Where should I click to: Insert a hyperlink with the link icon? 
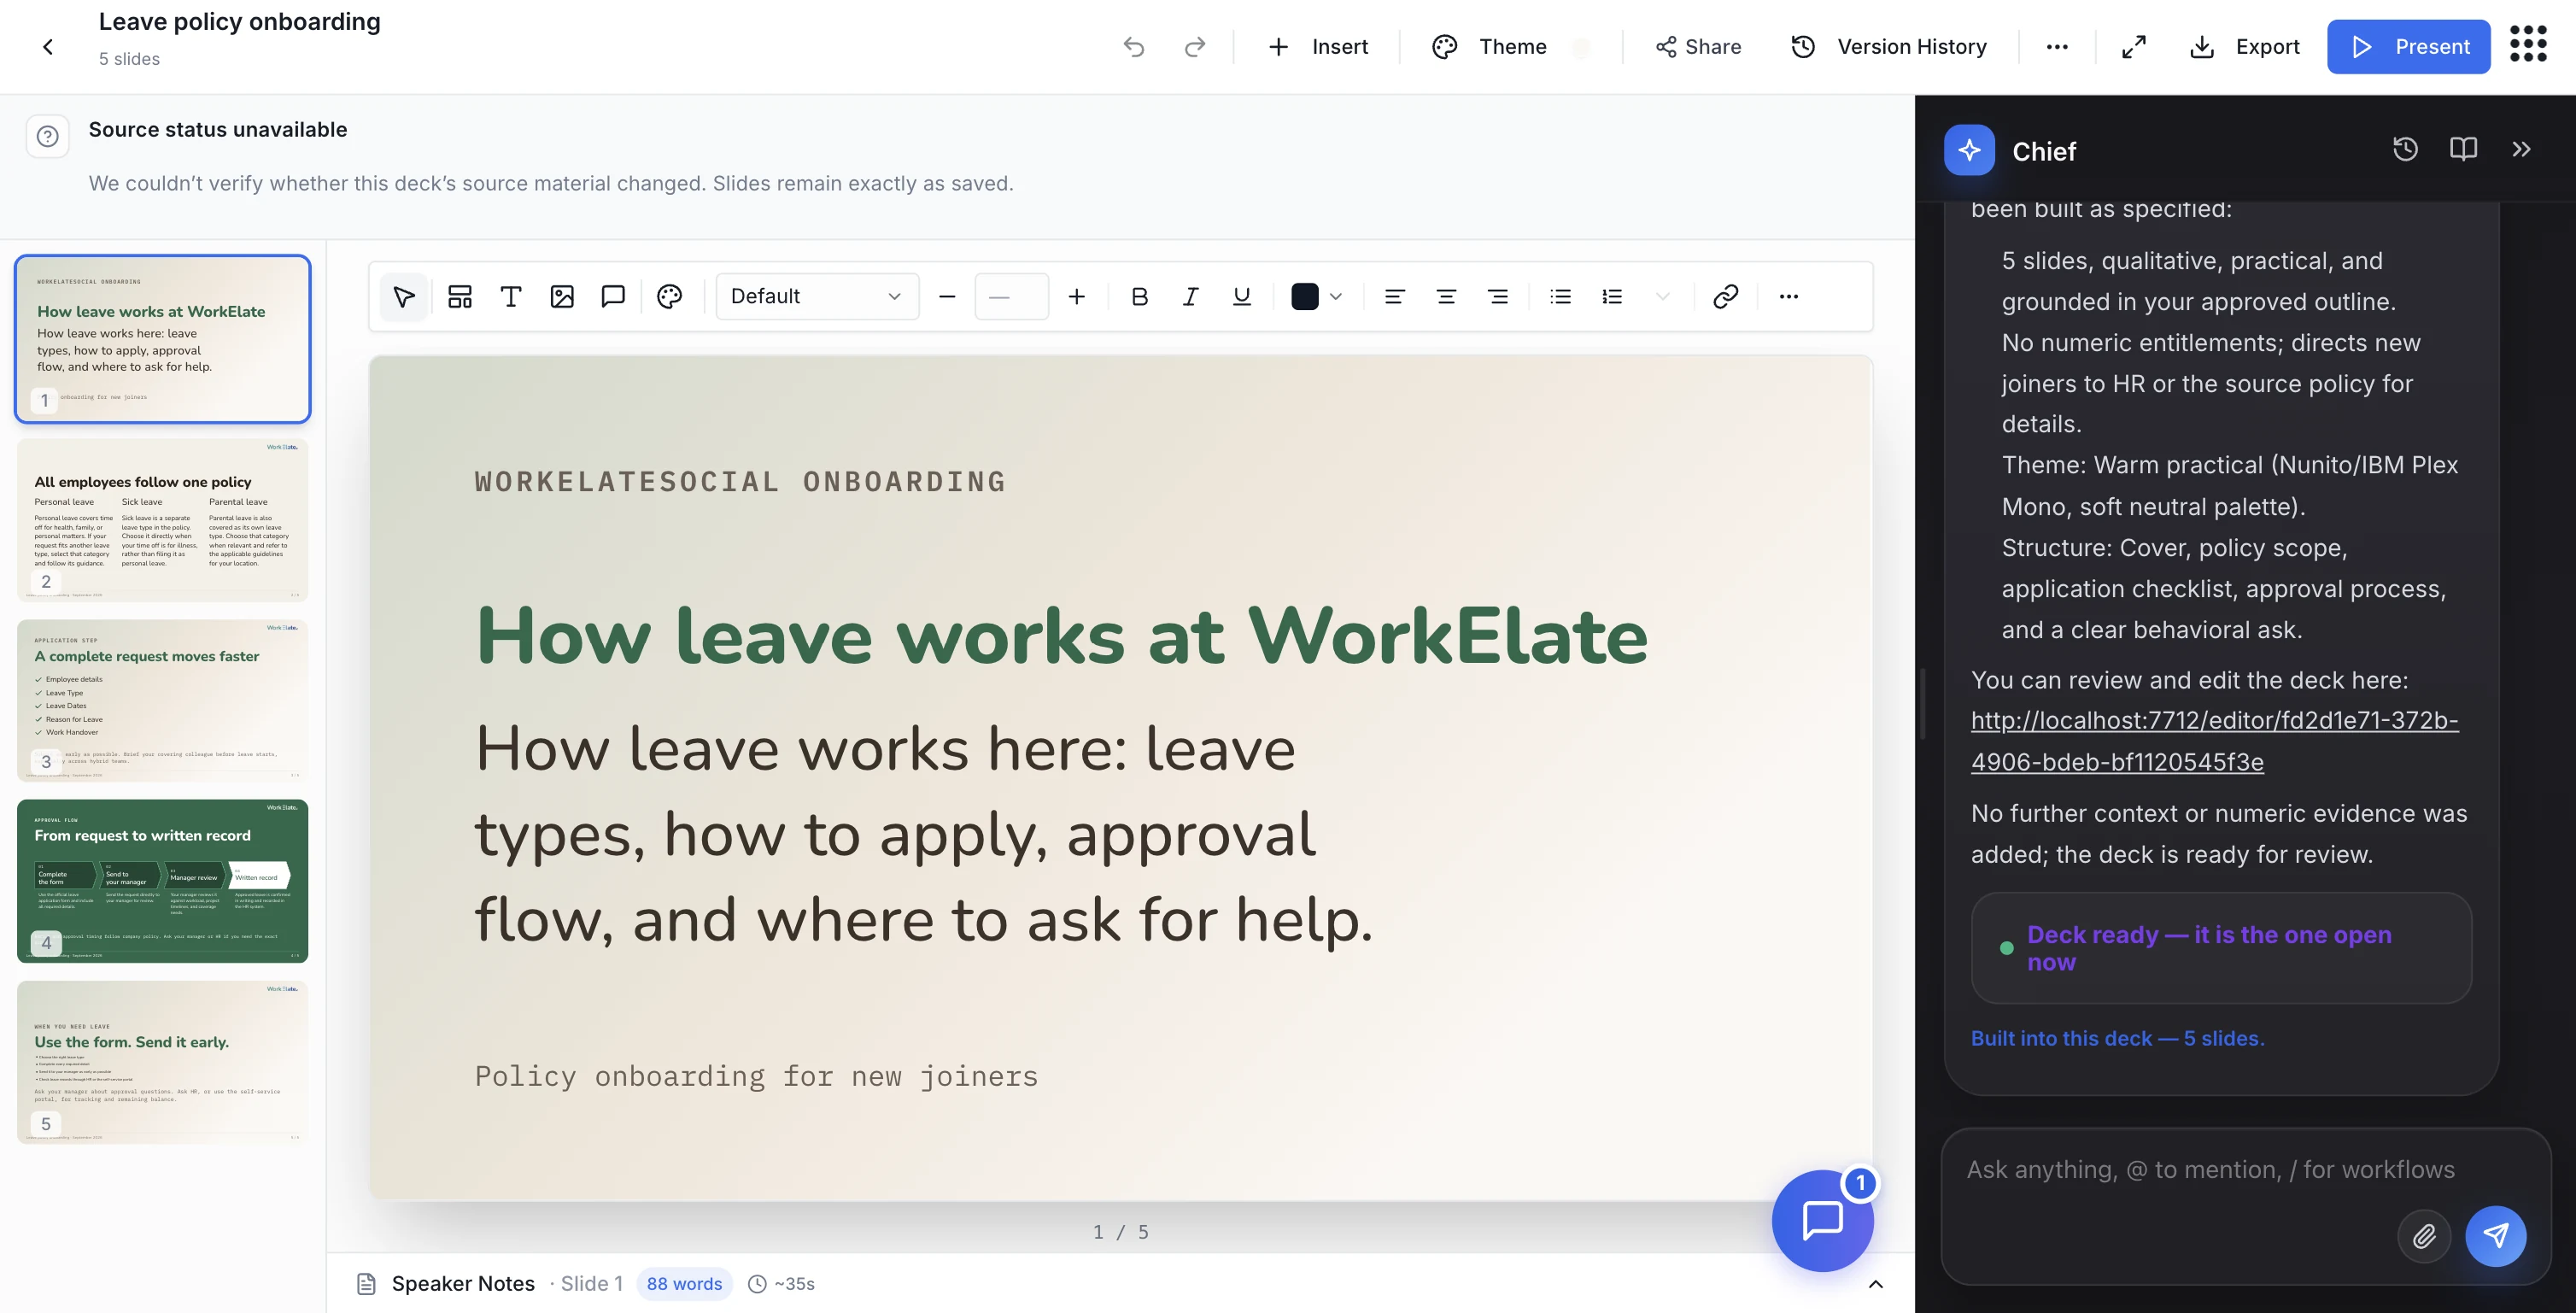click(x=1725, y=296)
